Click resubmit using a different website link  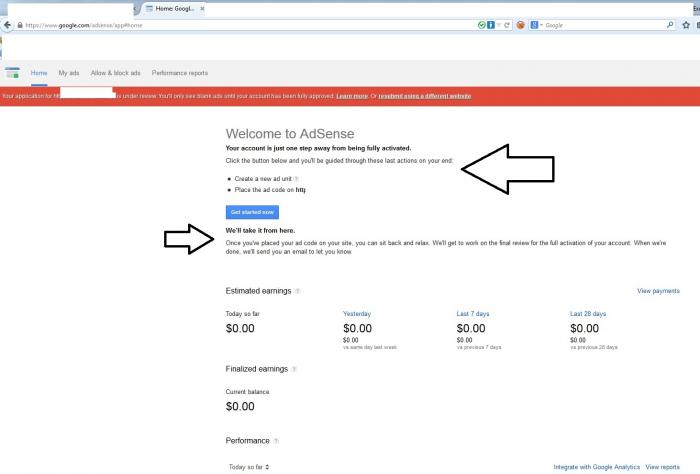coord(425,96)
